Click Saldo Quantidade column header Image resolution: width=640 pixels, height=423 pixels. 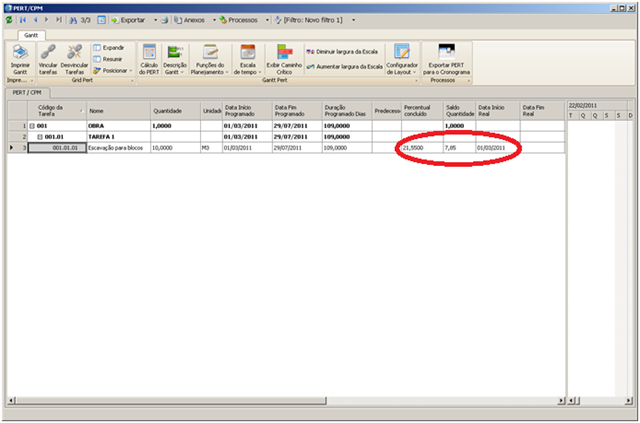click(460, 111)
